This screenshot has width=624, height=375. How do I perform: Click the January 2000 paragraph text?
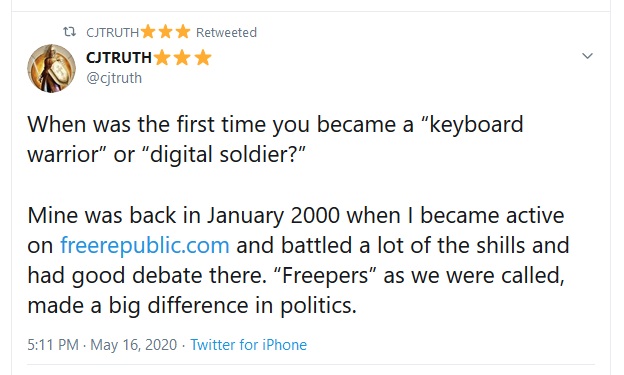click(x=298, y=260)
